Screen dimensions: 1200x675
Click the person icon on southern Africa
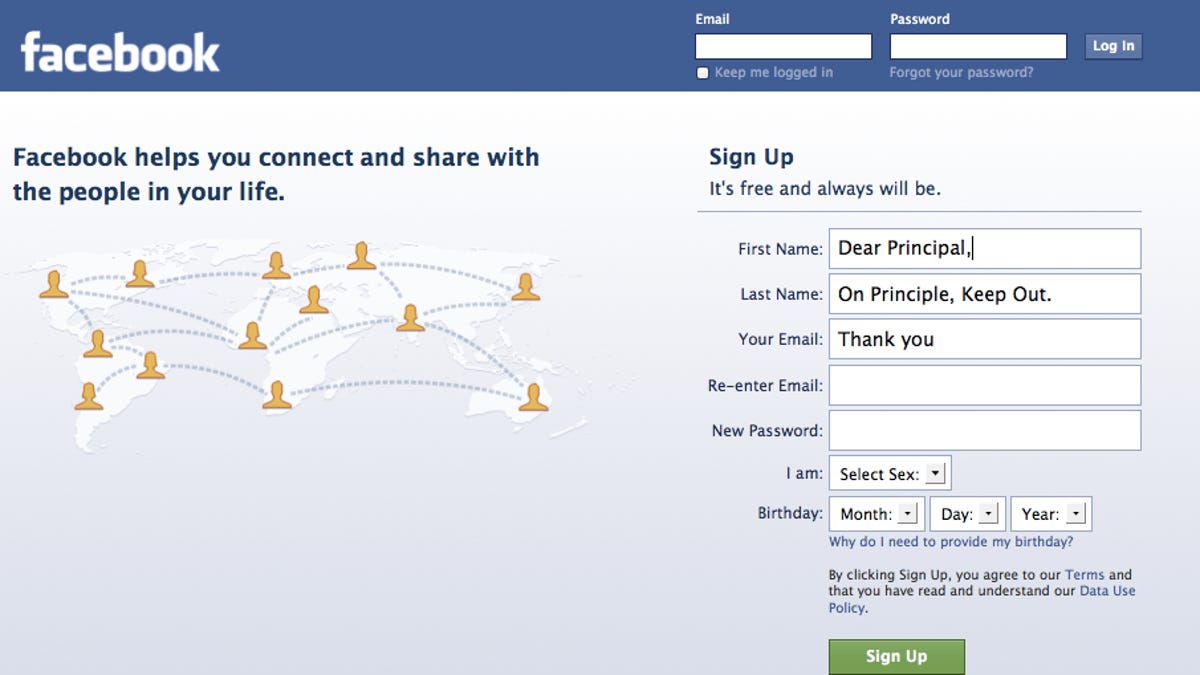click(277, 395)
